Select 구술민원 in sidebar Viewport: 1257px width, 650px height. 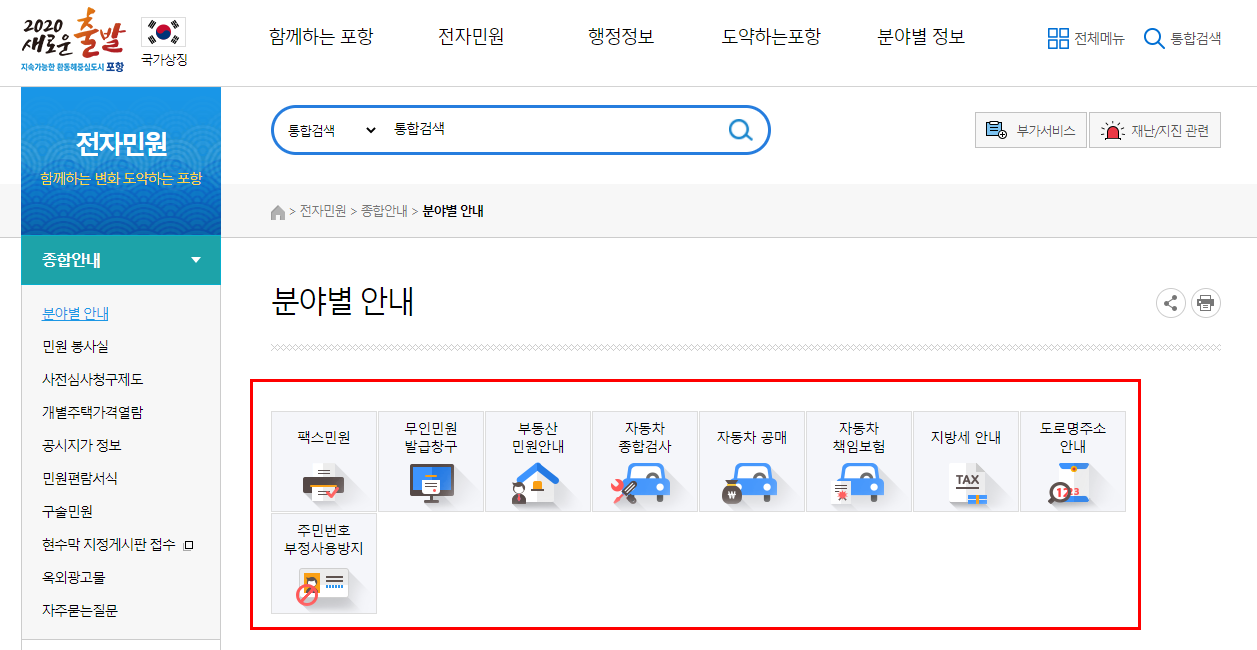(67, 511)
